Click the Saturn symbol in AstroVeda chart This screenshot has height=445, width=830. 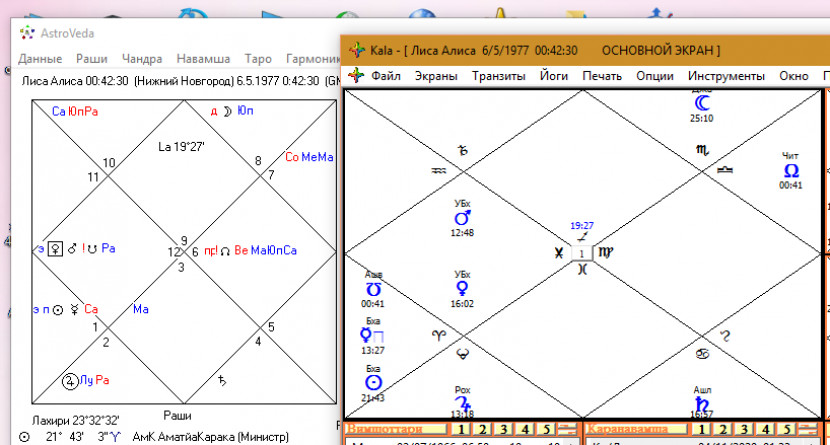coord(222,380)
